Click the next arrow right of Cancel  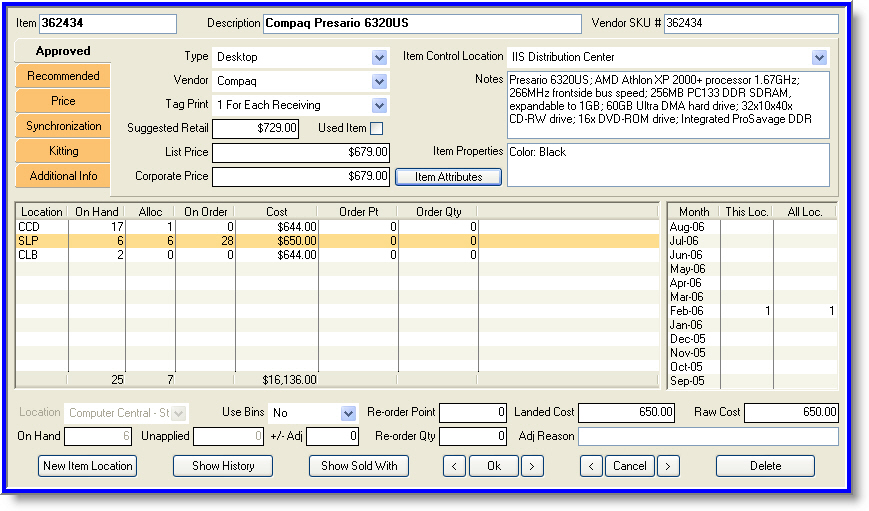pyautogui.click(x=667, y=466)
